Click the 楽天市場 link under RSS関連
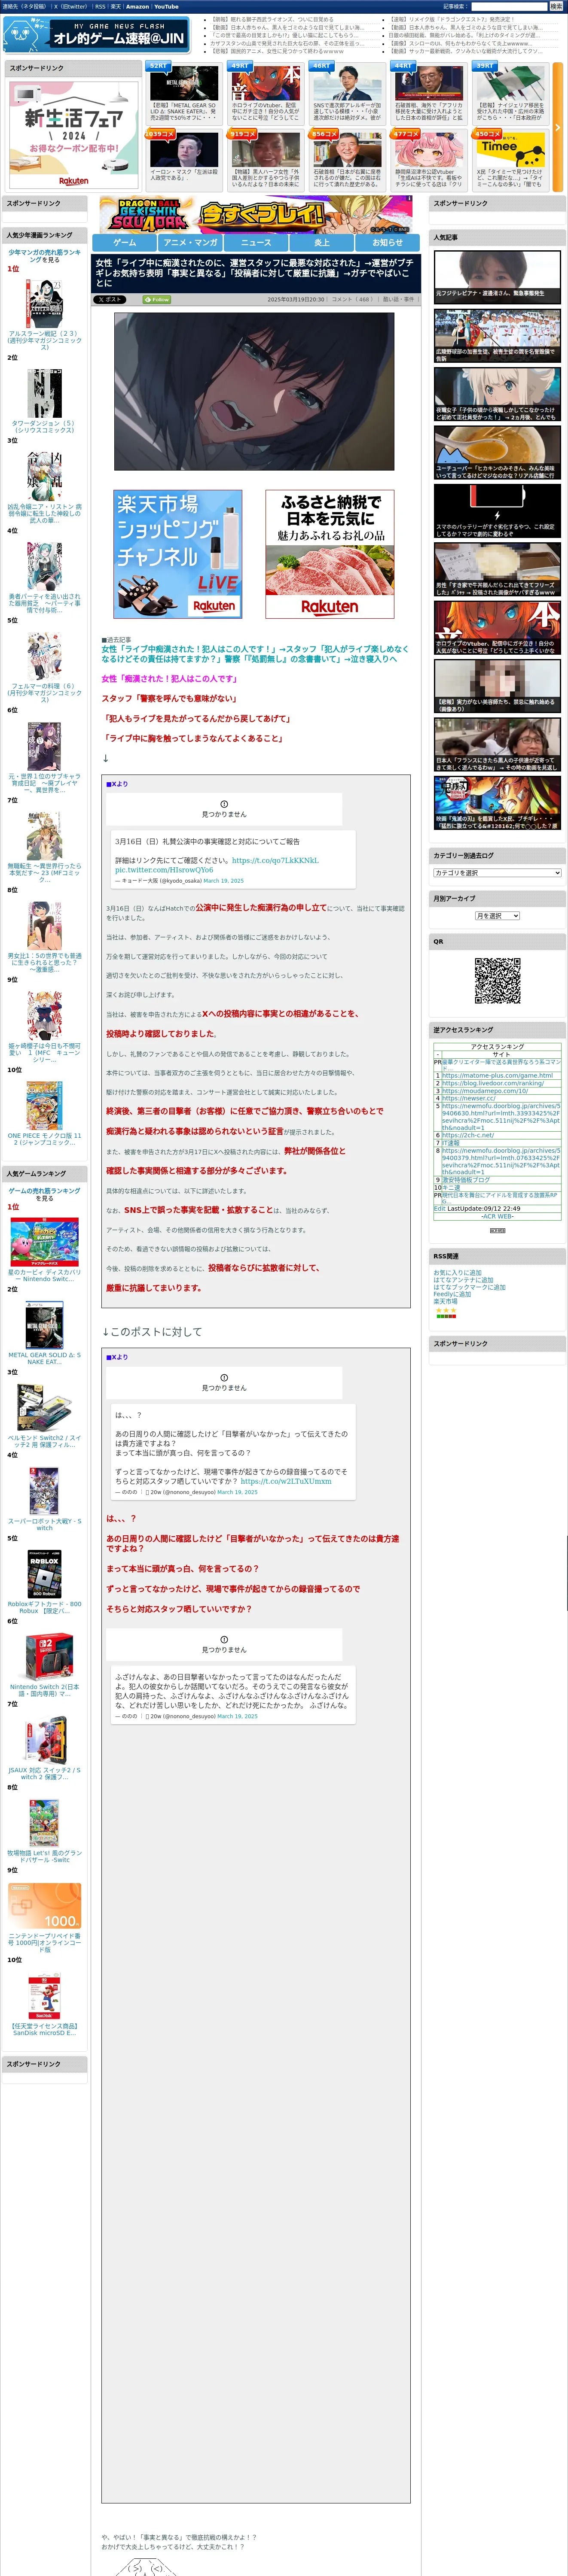Viewport: 568px width, 2576px height. coord(445,1301)
